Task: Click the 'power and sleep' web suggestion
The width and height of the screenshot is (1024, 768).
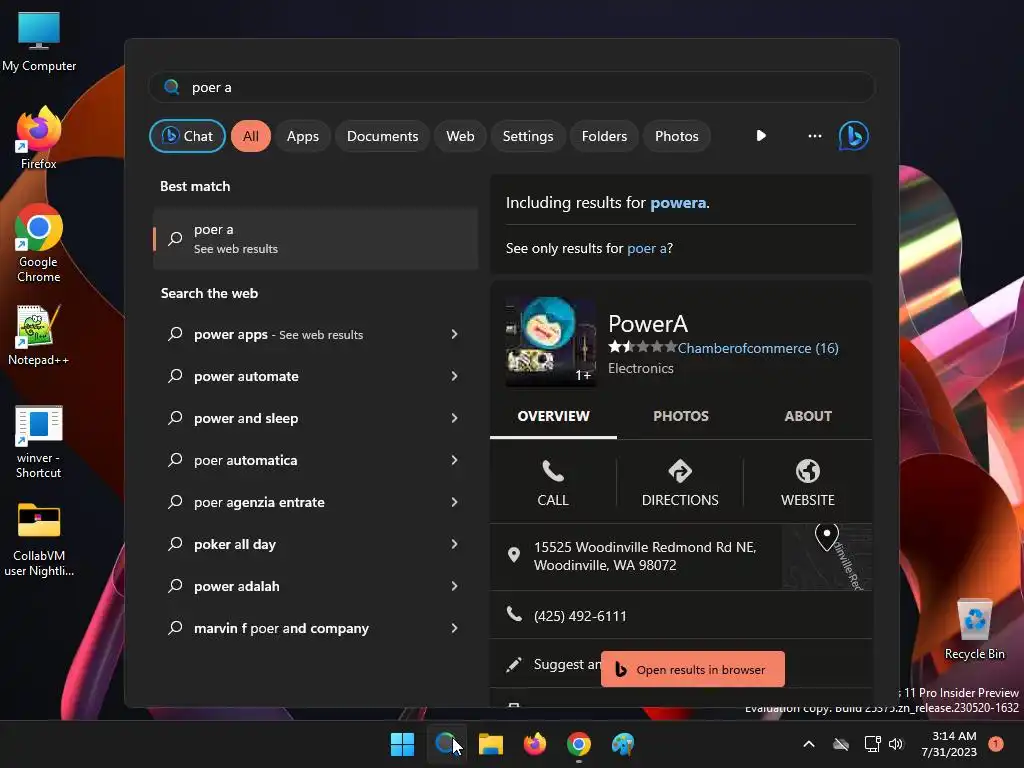Action: tap(315, 418)
